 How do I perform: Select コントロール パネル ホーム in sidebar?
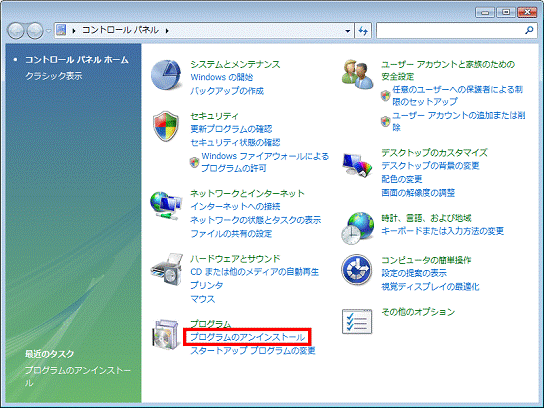(x=77, y=60)
